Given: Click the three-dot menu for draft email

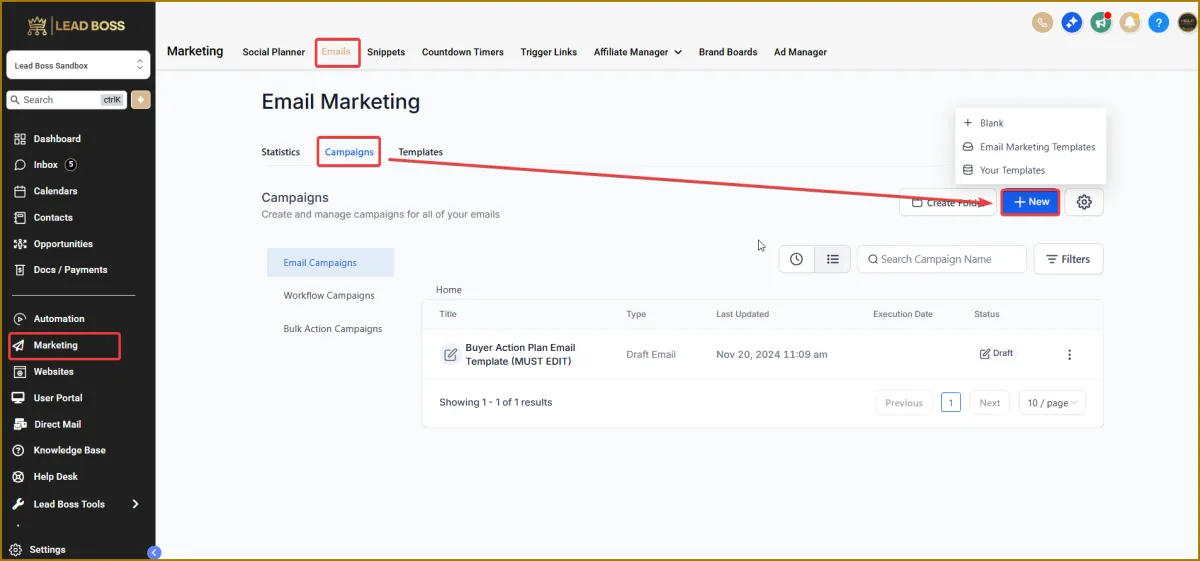Looking at the screenshot, I should 1069,355.
